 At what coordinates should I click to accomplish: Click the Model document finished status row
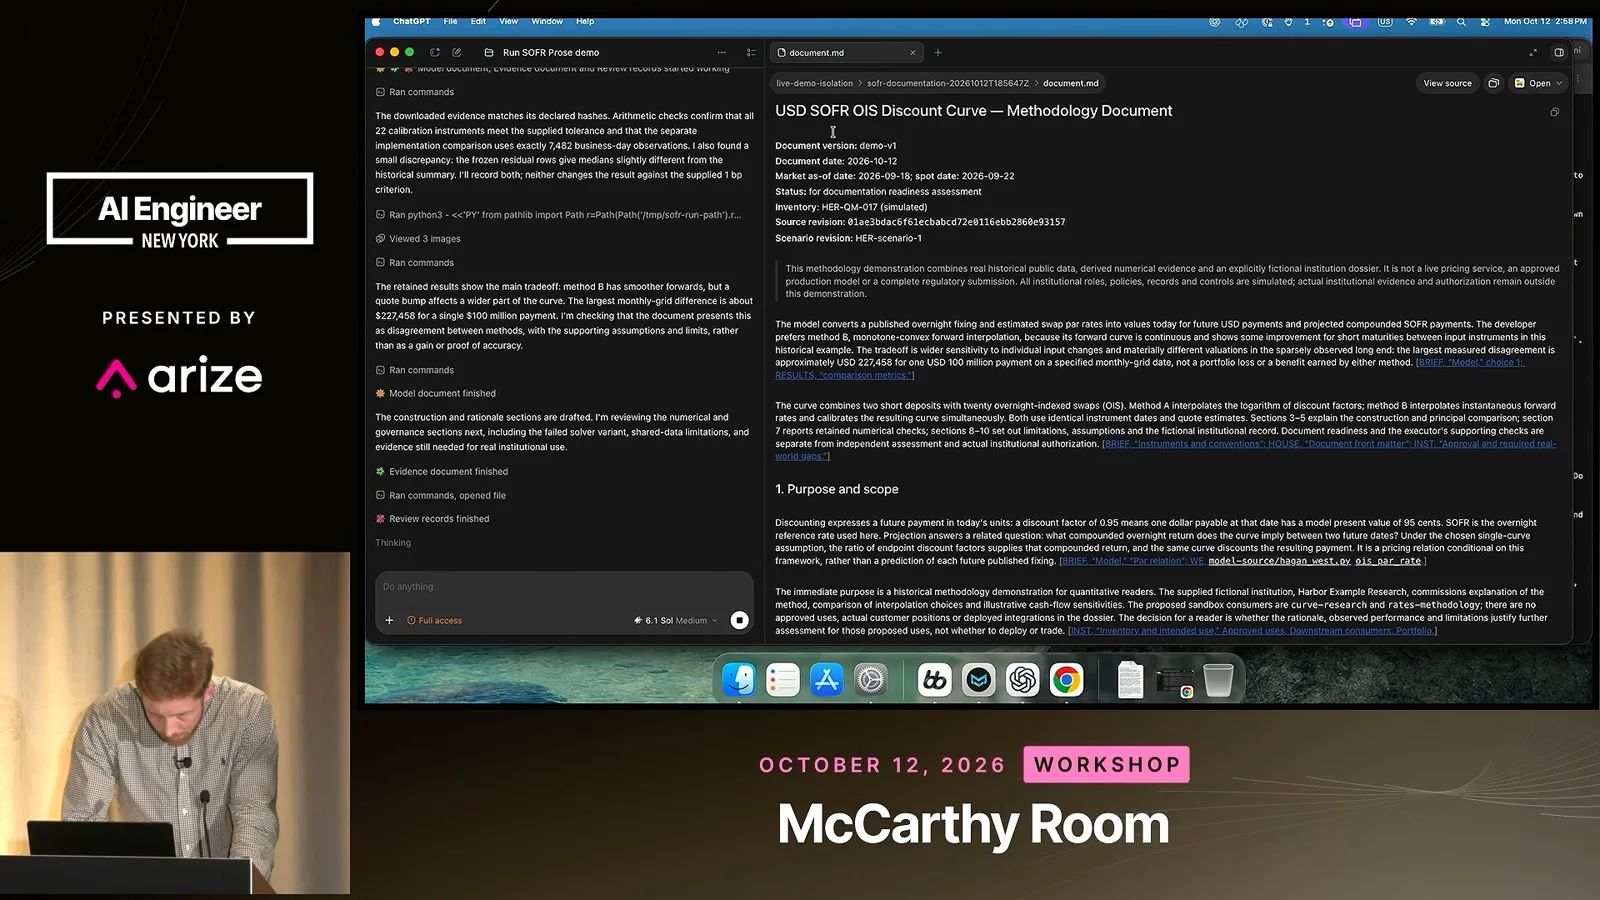pos(436,394)
